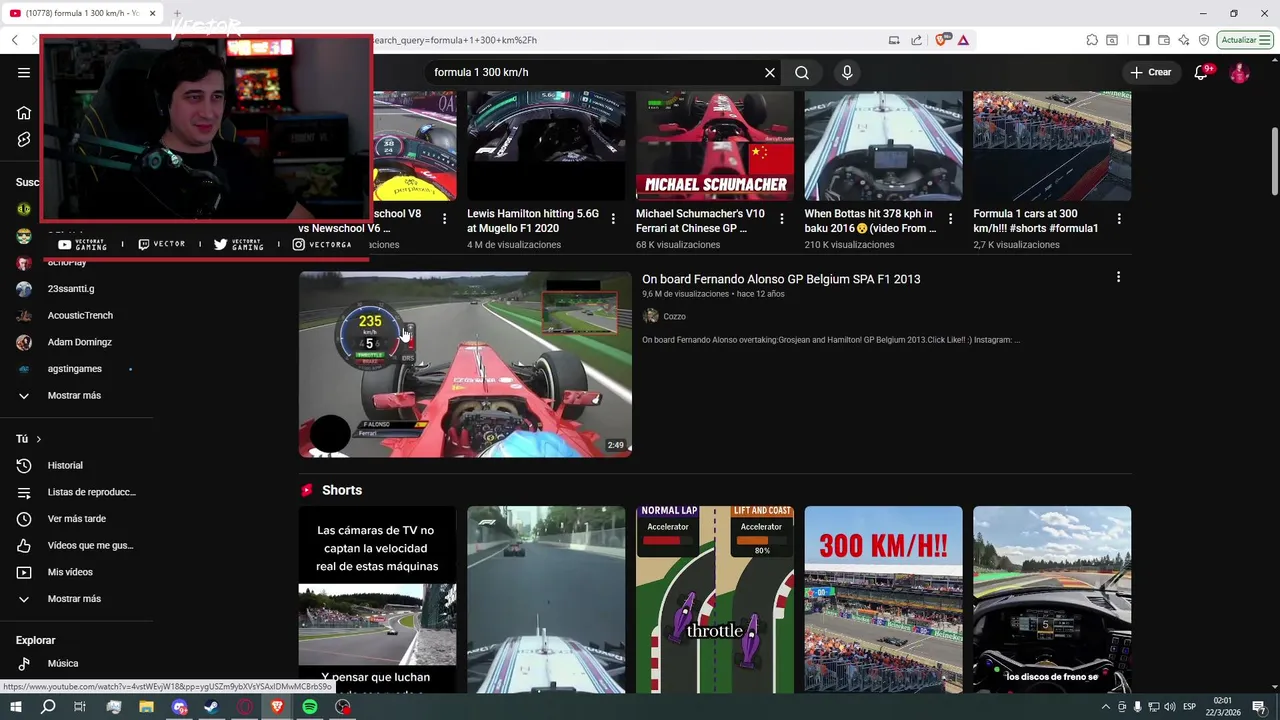
Task: Play the Lewis Hamilton Mugello thumbnail
Action: coord(546,146)
